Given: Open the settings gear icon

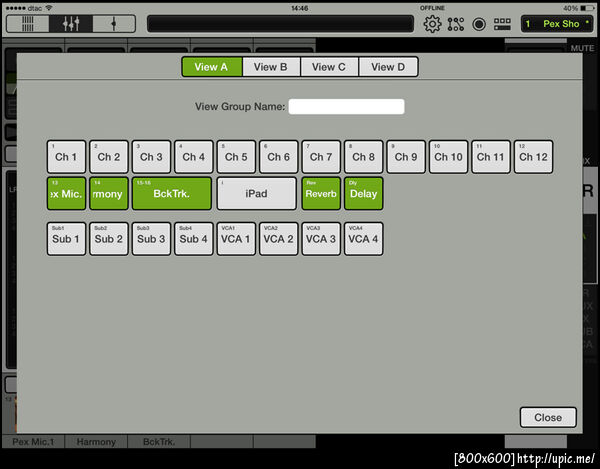Looking at the screenshot, I should click(x=432, y=24).
